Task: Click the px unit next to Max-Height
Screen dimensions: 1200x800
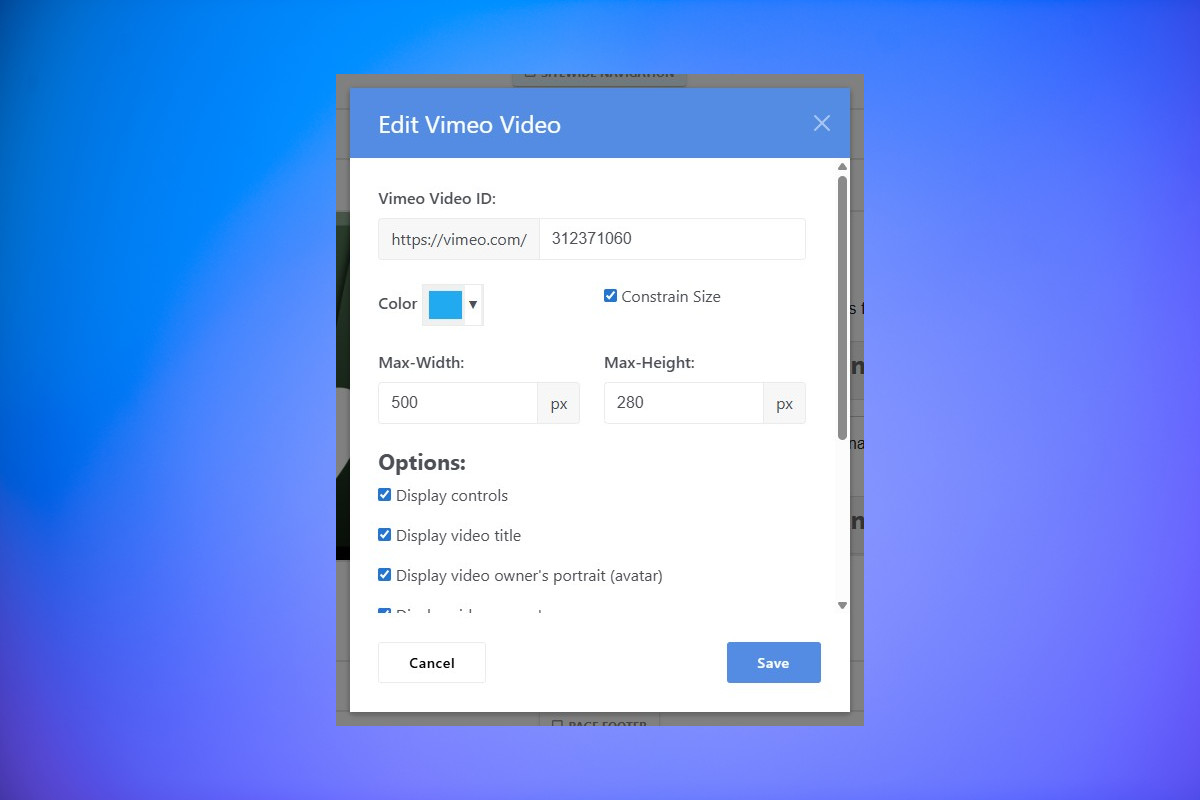Action: [x=785, y=403]
